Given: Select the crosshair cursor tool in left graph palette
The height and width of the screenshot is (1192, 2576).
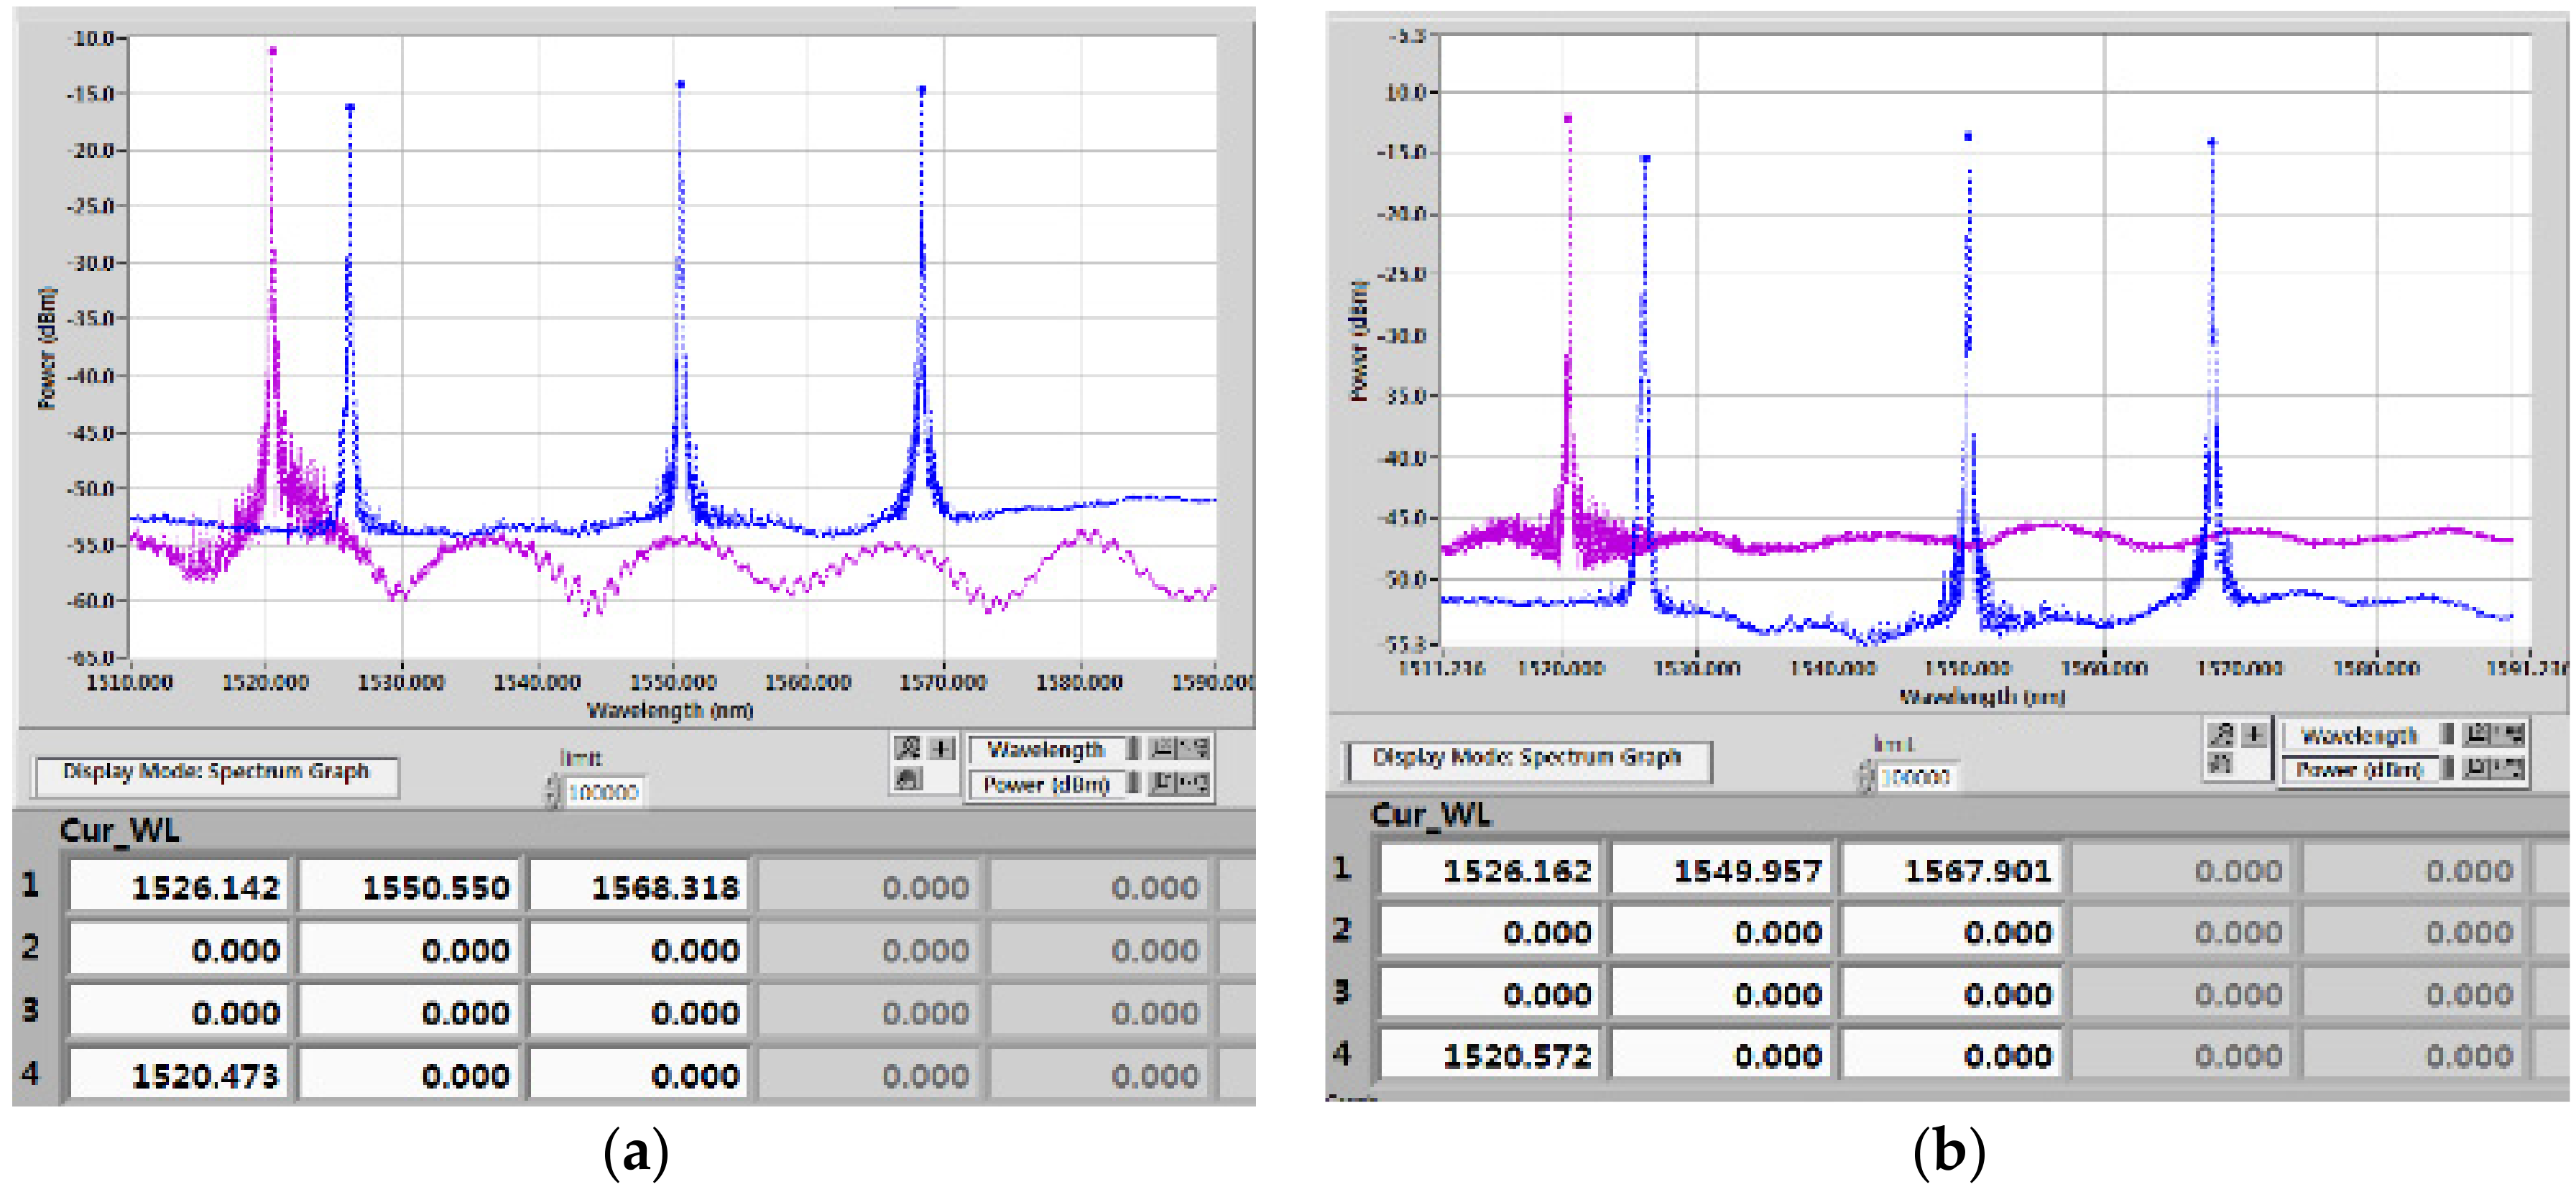Looking at the screenshot, I should pos(941,748).
